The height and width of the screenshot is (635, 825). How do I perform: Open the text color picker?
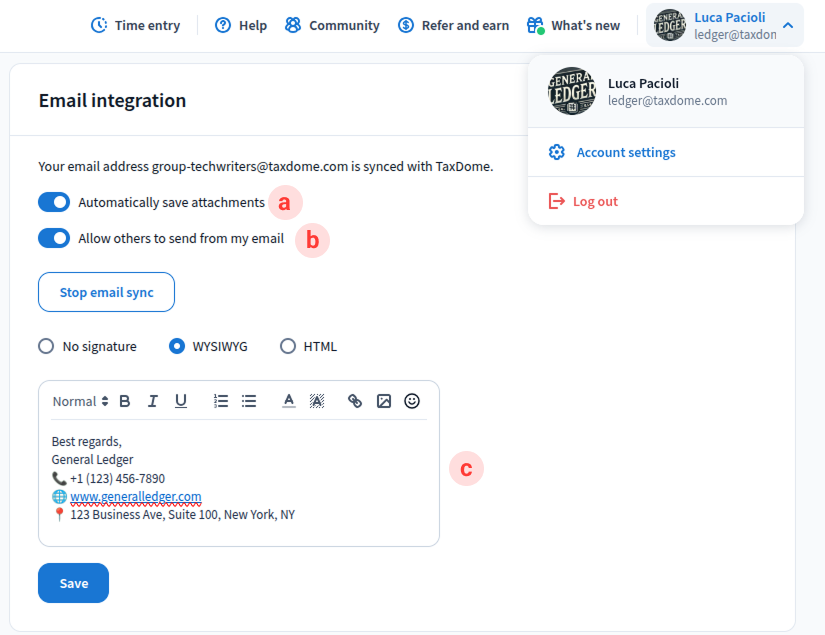coord(289,401)
